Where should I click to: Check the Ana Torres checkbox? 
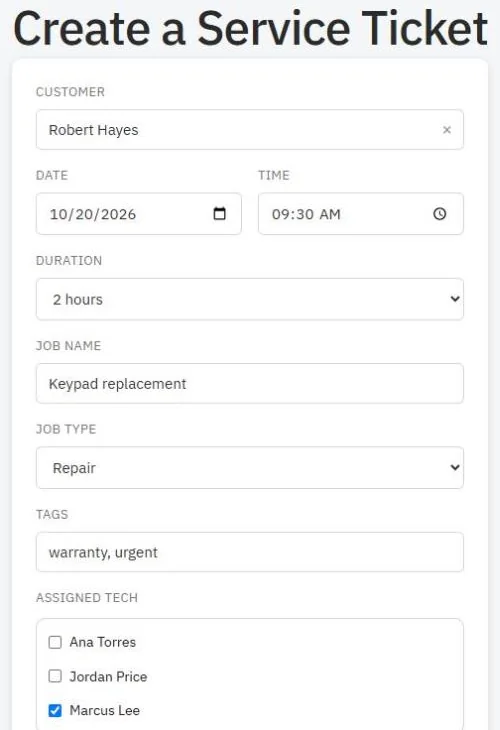55,642
